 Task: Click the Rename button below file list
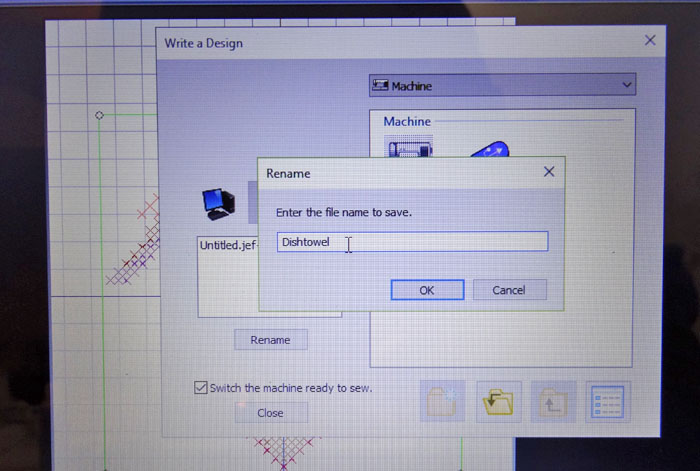click(x=271, y=340)
